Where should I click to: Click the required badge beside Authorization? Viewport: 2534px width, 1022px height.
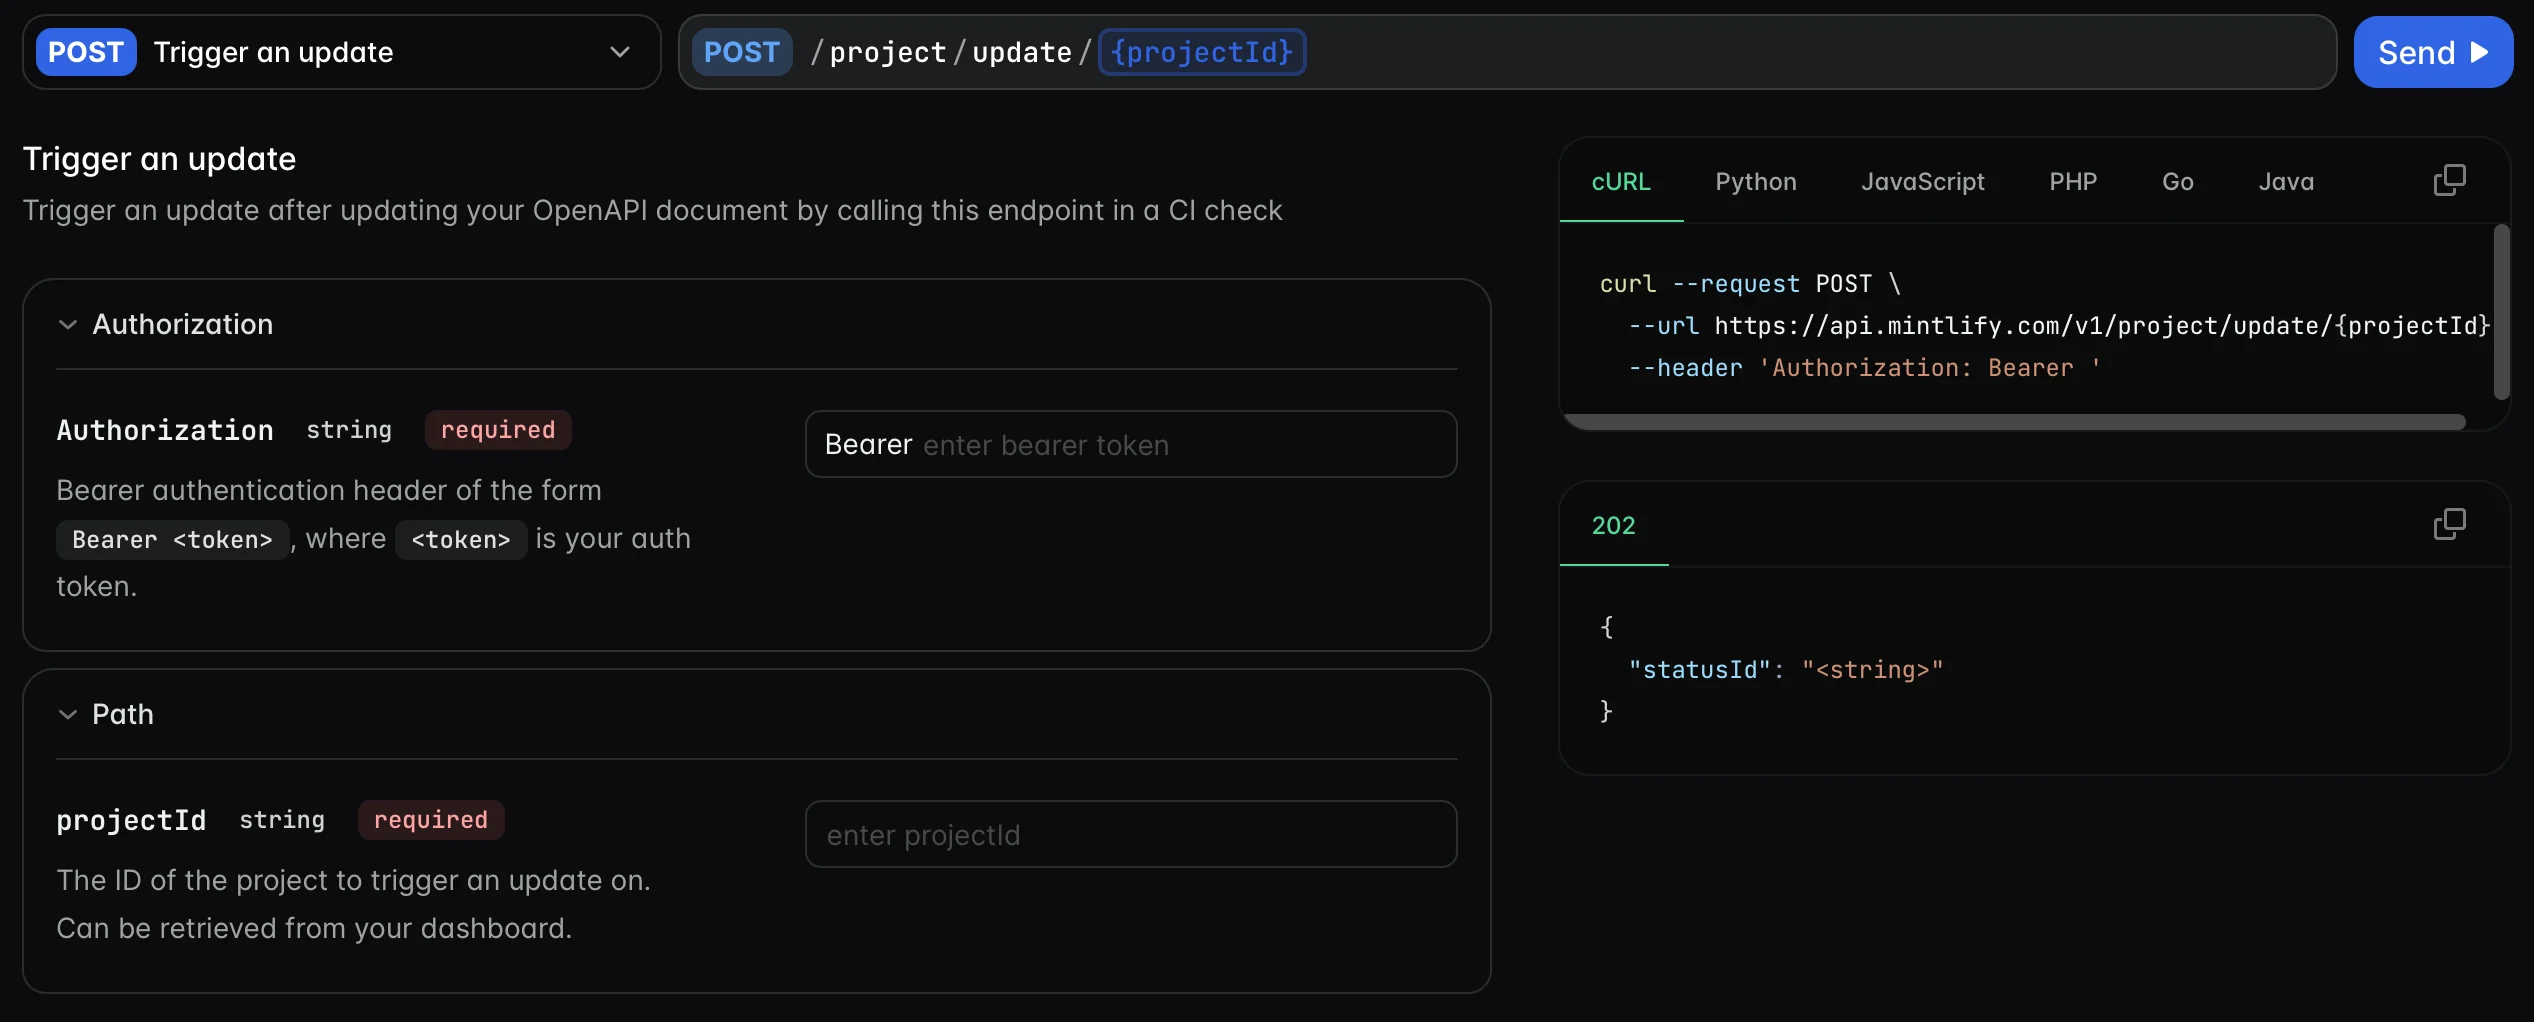tap(498, 430)
